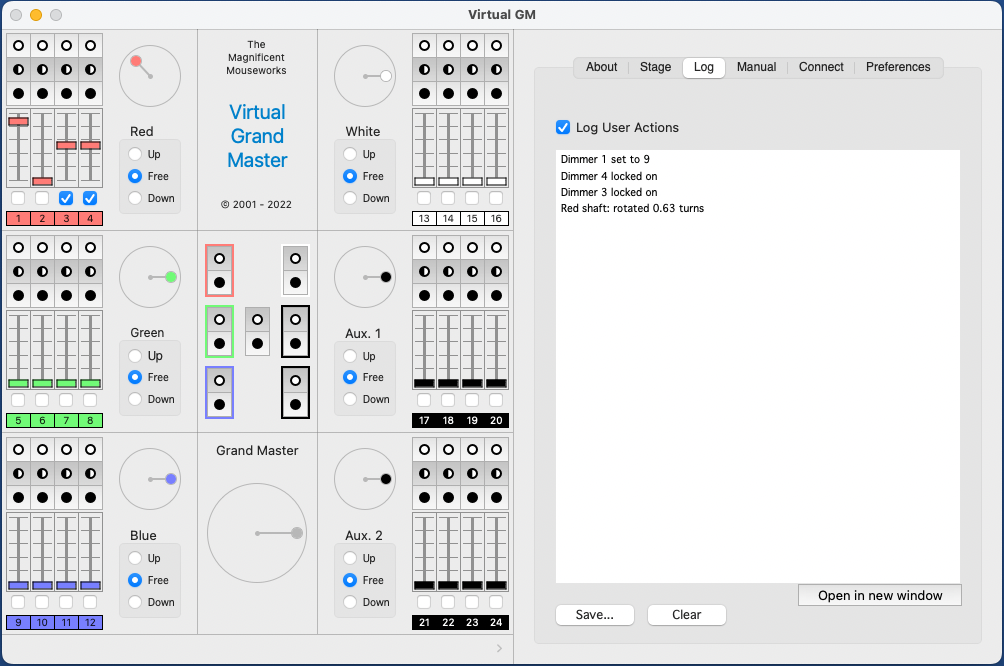Select Down for the White shaft
This screenshot has width=1004, height=666.
(350, 198)
